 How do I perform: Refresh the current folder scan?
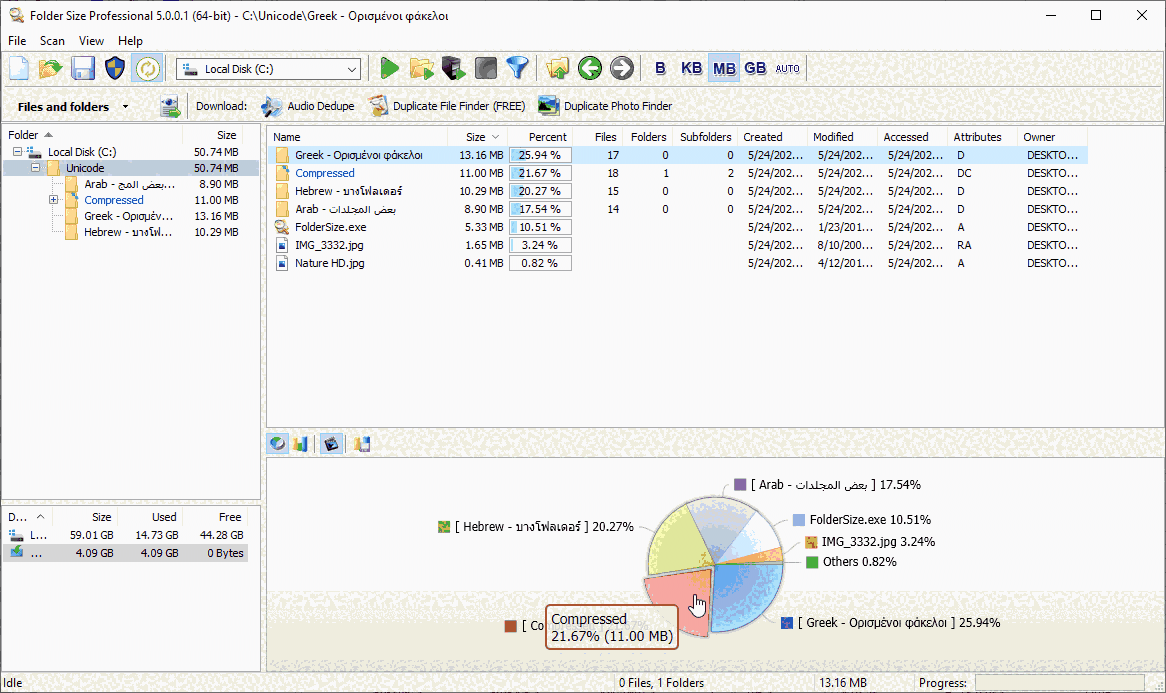click(x=147, y=68)
